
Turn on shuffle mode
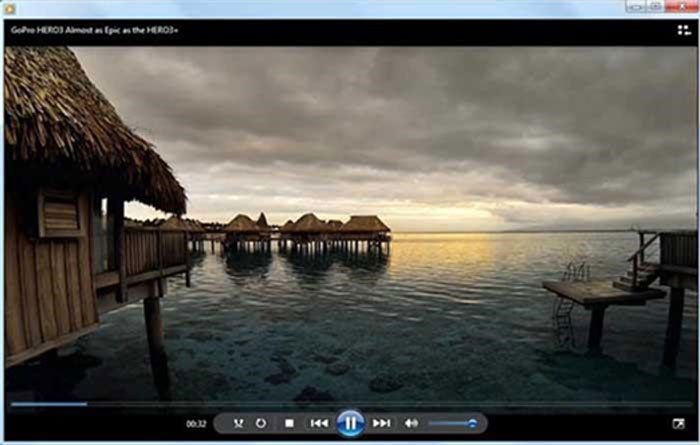click(x=238, y=423)
